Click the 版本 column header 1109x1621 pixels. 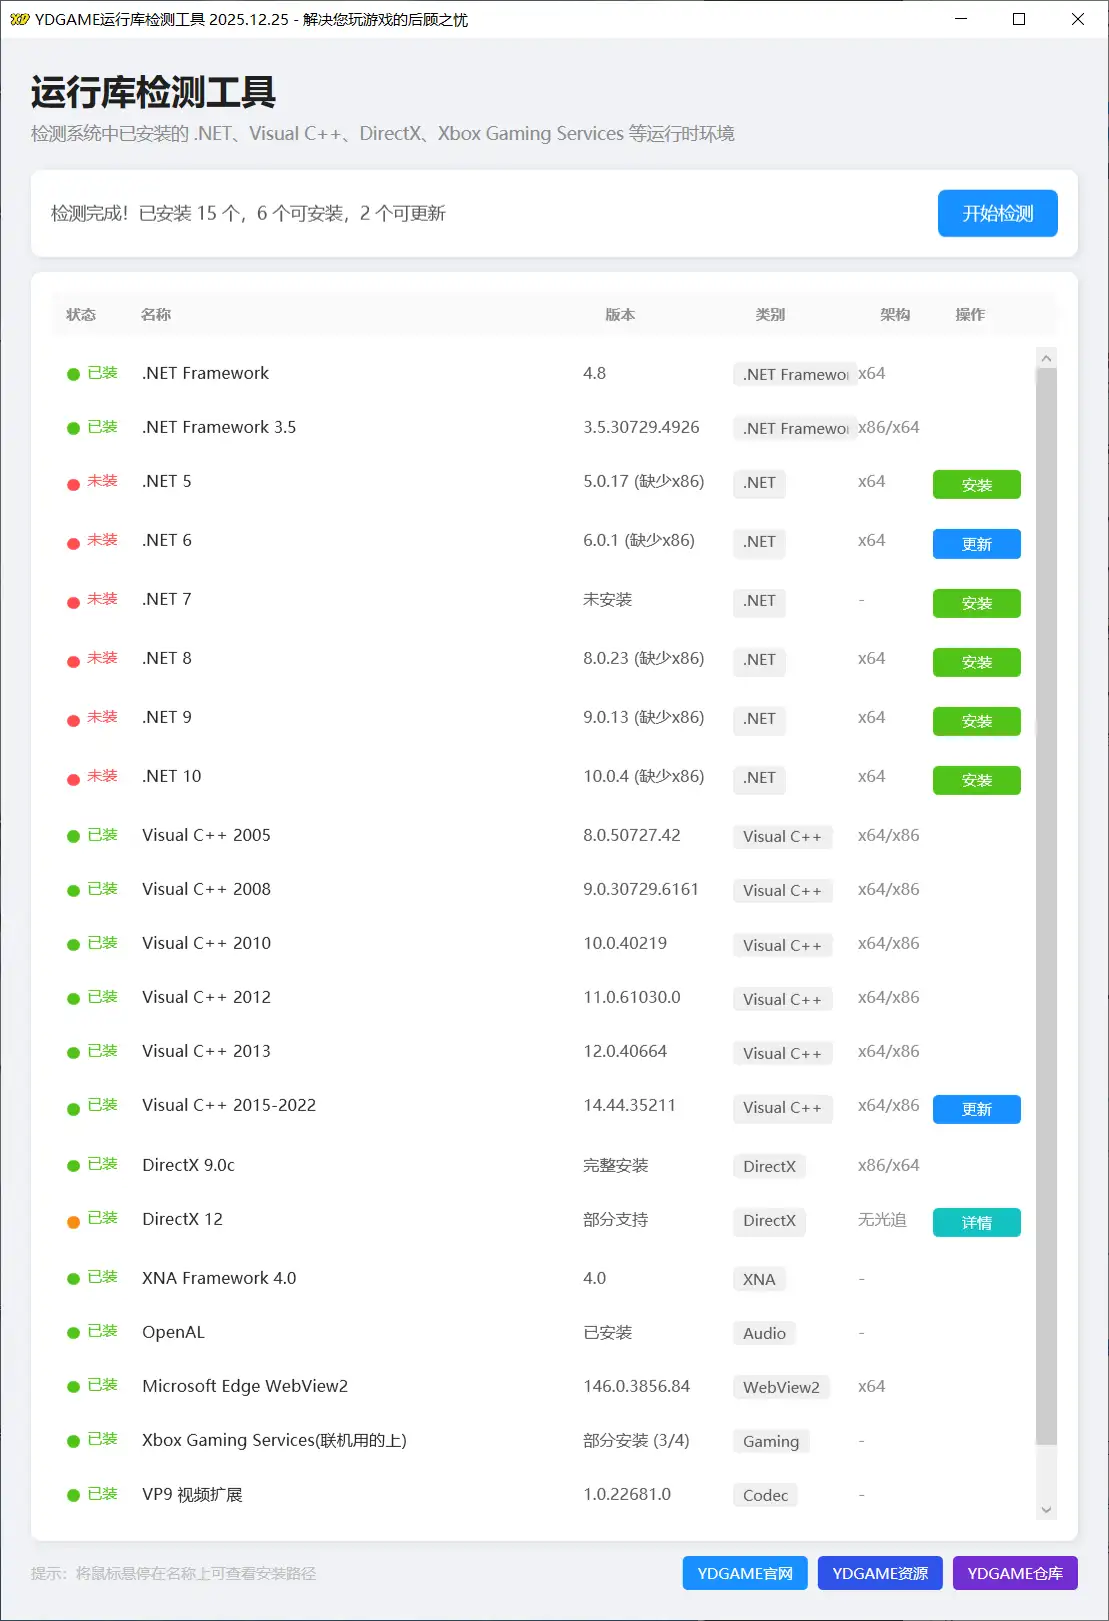[x=619, y=314]
